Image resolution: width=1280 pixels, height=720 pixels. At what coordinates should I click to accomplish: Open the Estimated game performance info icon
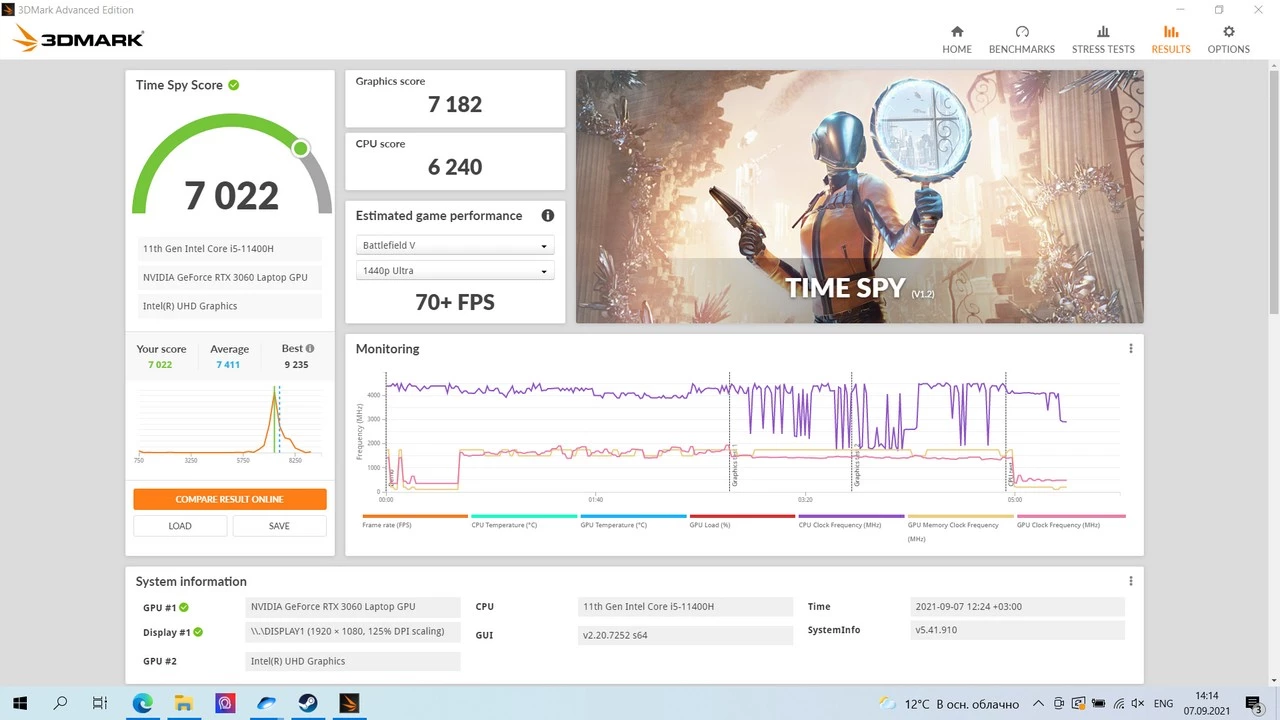(547, 215)
